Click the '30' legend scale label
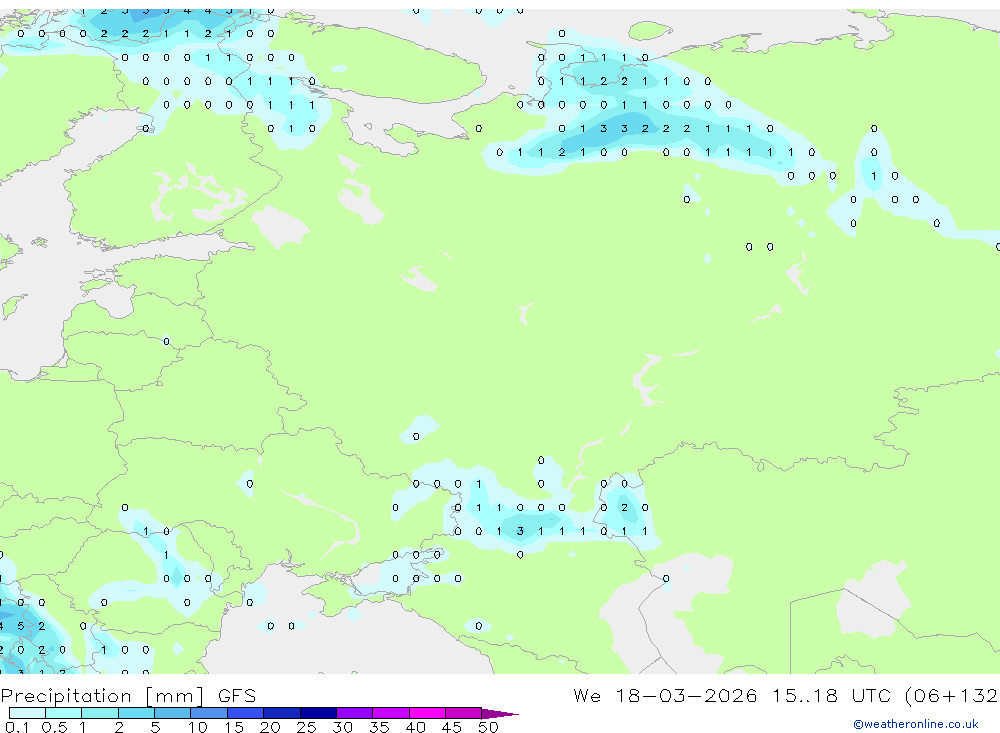Viewport: 1000px width, 733px height. coord(342,727)
